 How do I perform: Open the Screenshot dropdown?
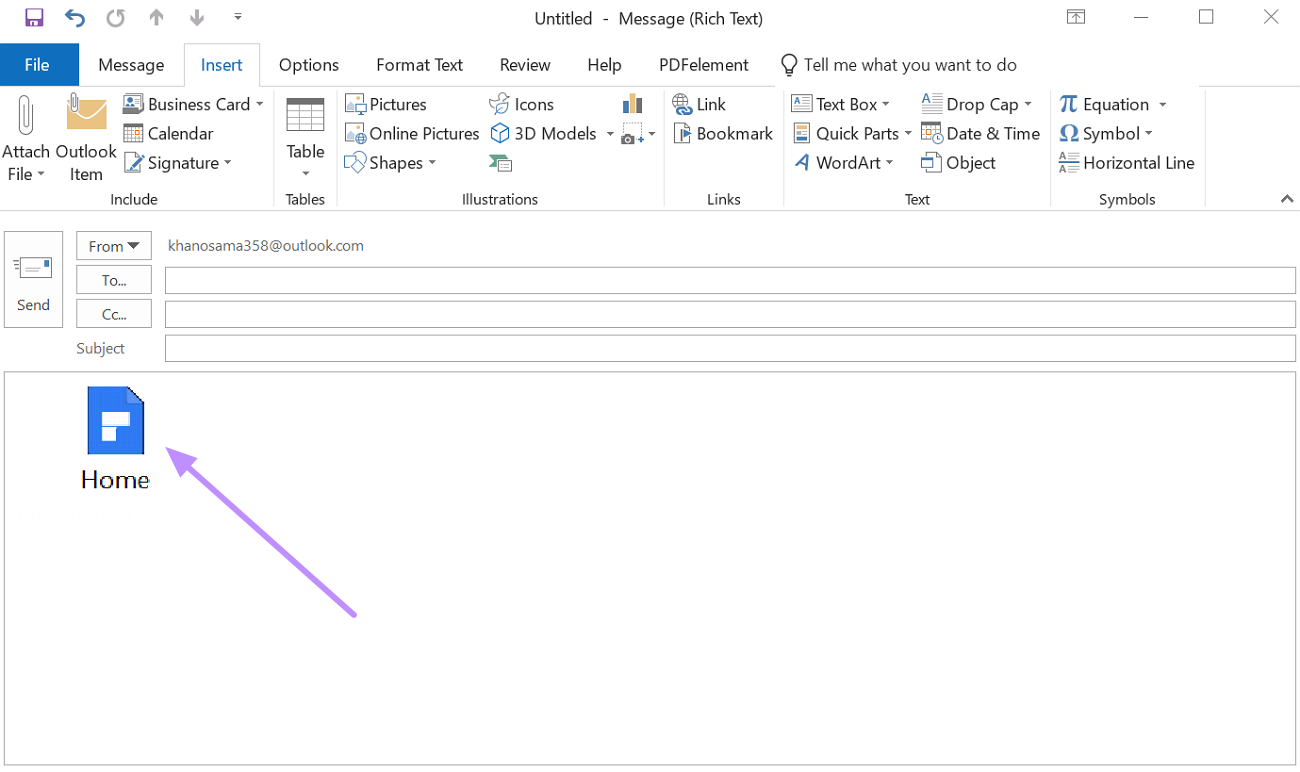point(638,134)
